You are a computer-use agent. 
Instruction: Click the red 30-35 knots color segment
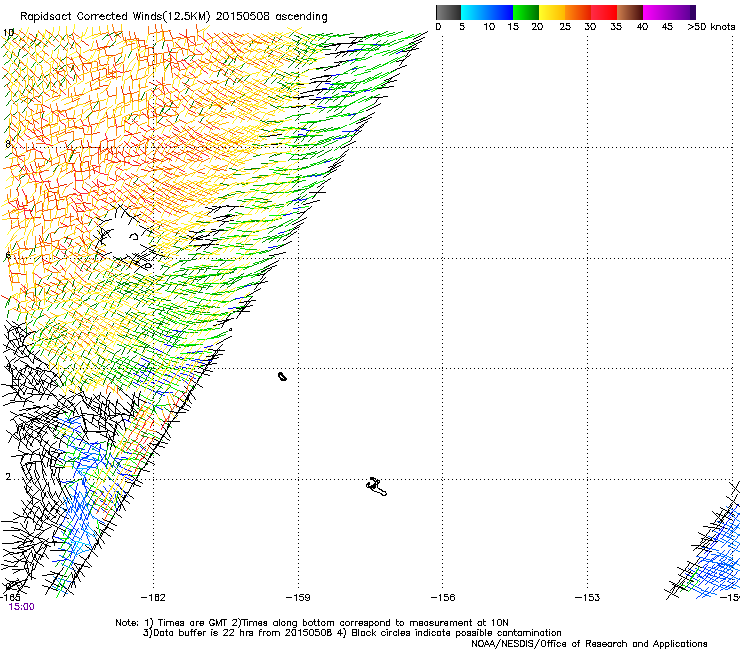604,12
